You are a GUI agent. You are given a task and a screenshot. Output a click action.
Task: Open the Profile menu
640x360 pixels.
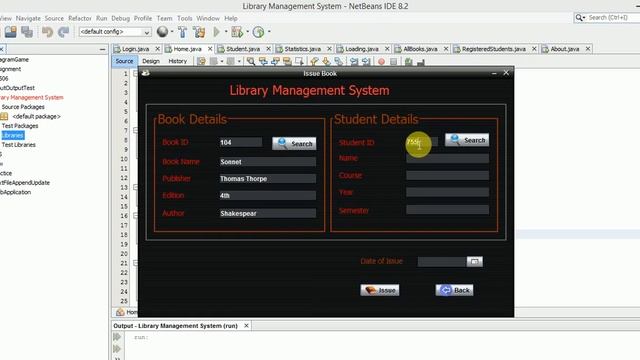143,18
